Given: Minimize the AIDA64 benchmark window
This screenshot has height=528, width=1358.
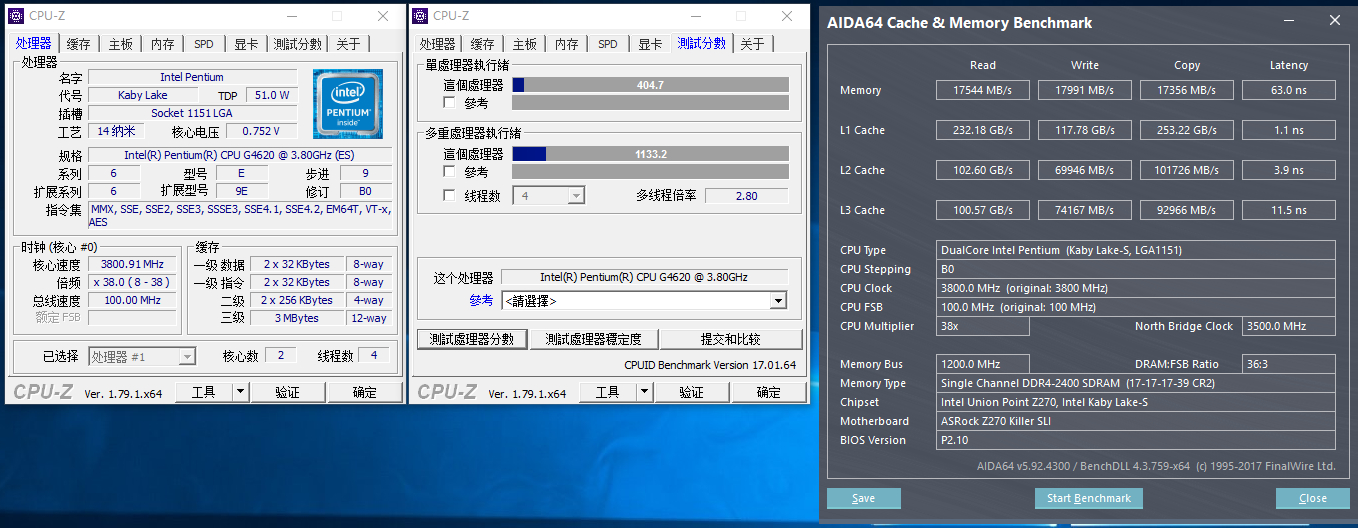Looking at the screenshot, I should 1290,21.
